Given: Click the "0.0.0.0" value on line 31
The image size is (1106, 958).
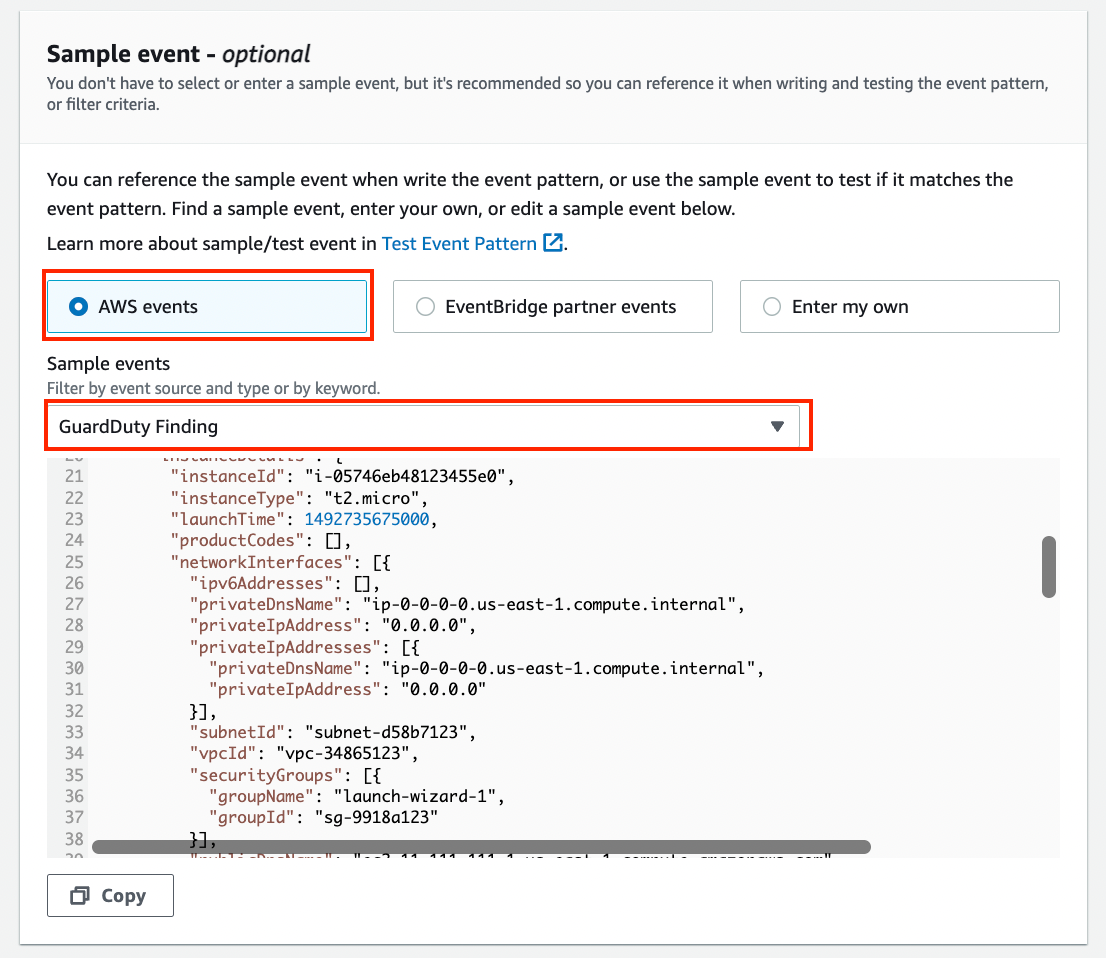Looking at the screenshot, I should (x=444, y=690).
